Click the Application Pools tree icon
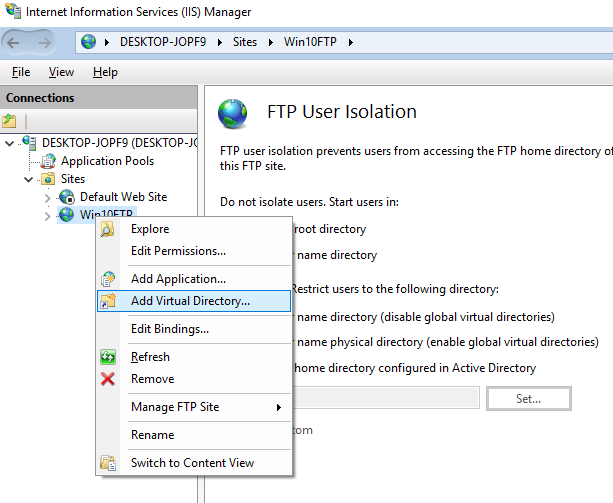The width and height of the screenshot is (613, 503). tap(47, 161)
